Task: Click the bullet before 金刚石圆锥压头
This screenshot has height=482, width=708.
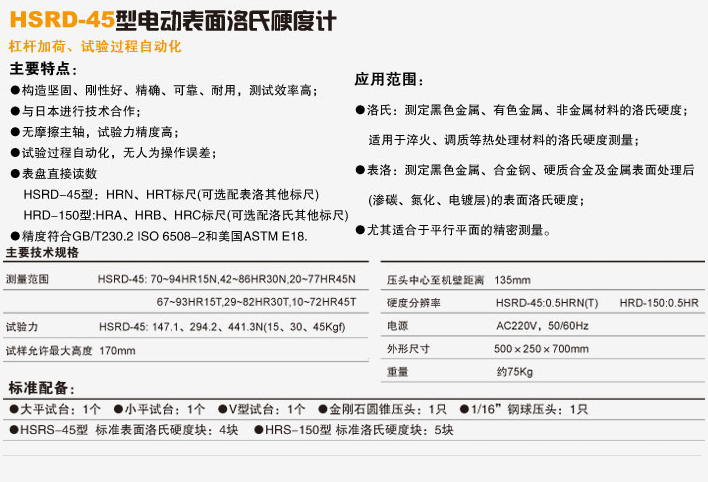Action: click(x=322, y=409)
